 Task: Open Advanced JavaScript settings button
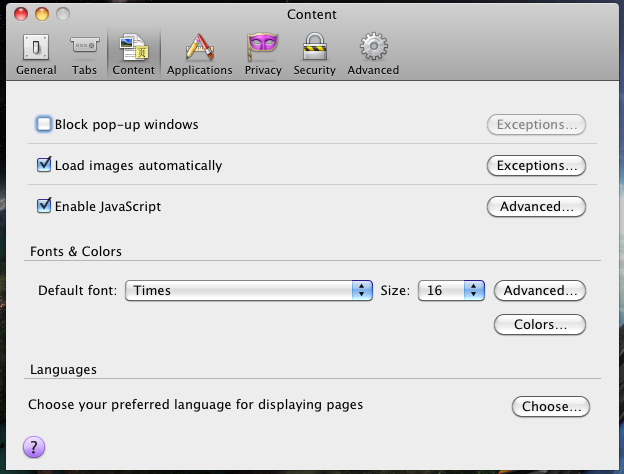(536, 207)
